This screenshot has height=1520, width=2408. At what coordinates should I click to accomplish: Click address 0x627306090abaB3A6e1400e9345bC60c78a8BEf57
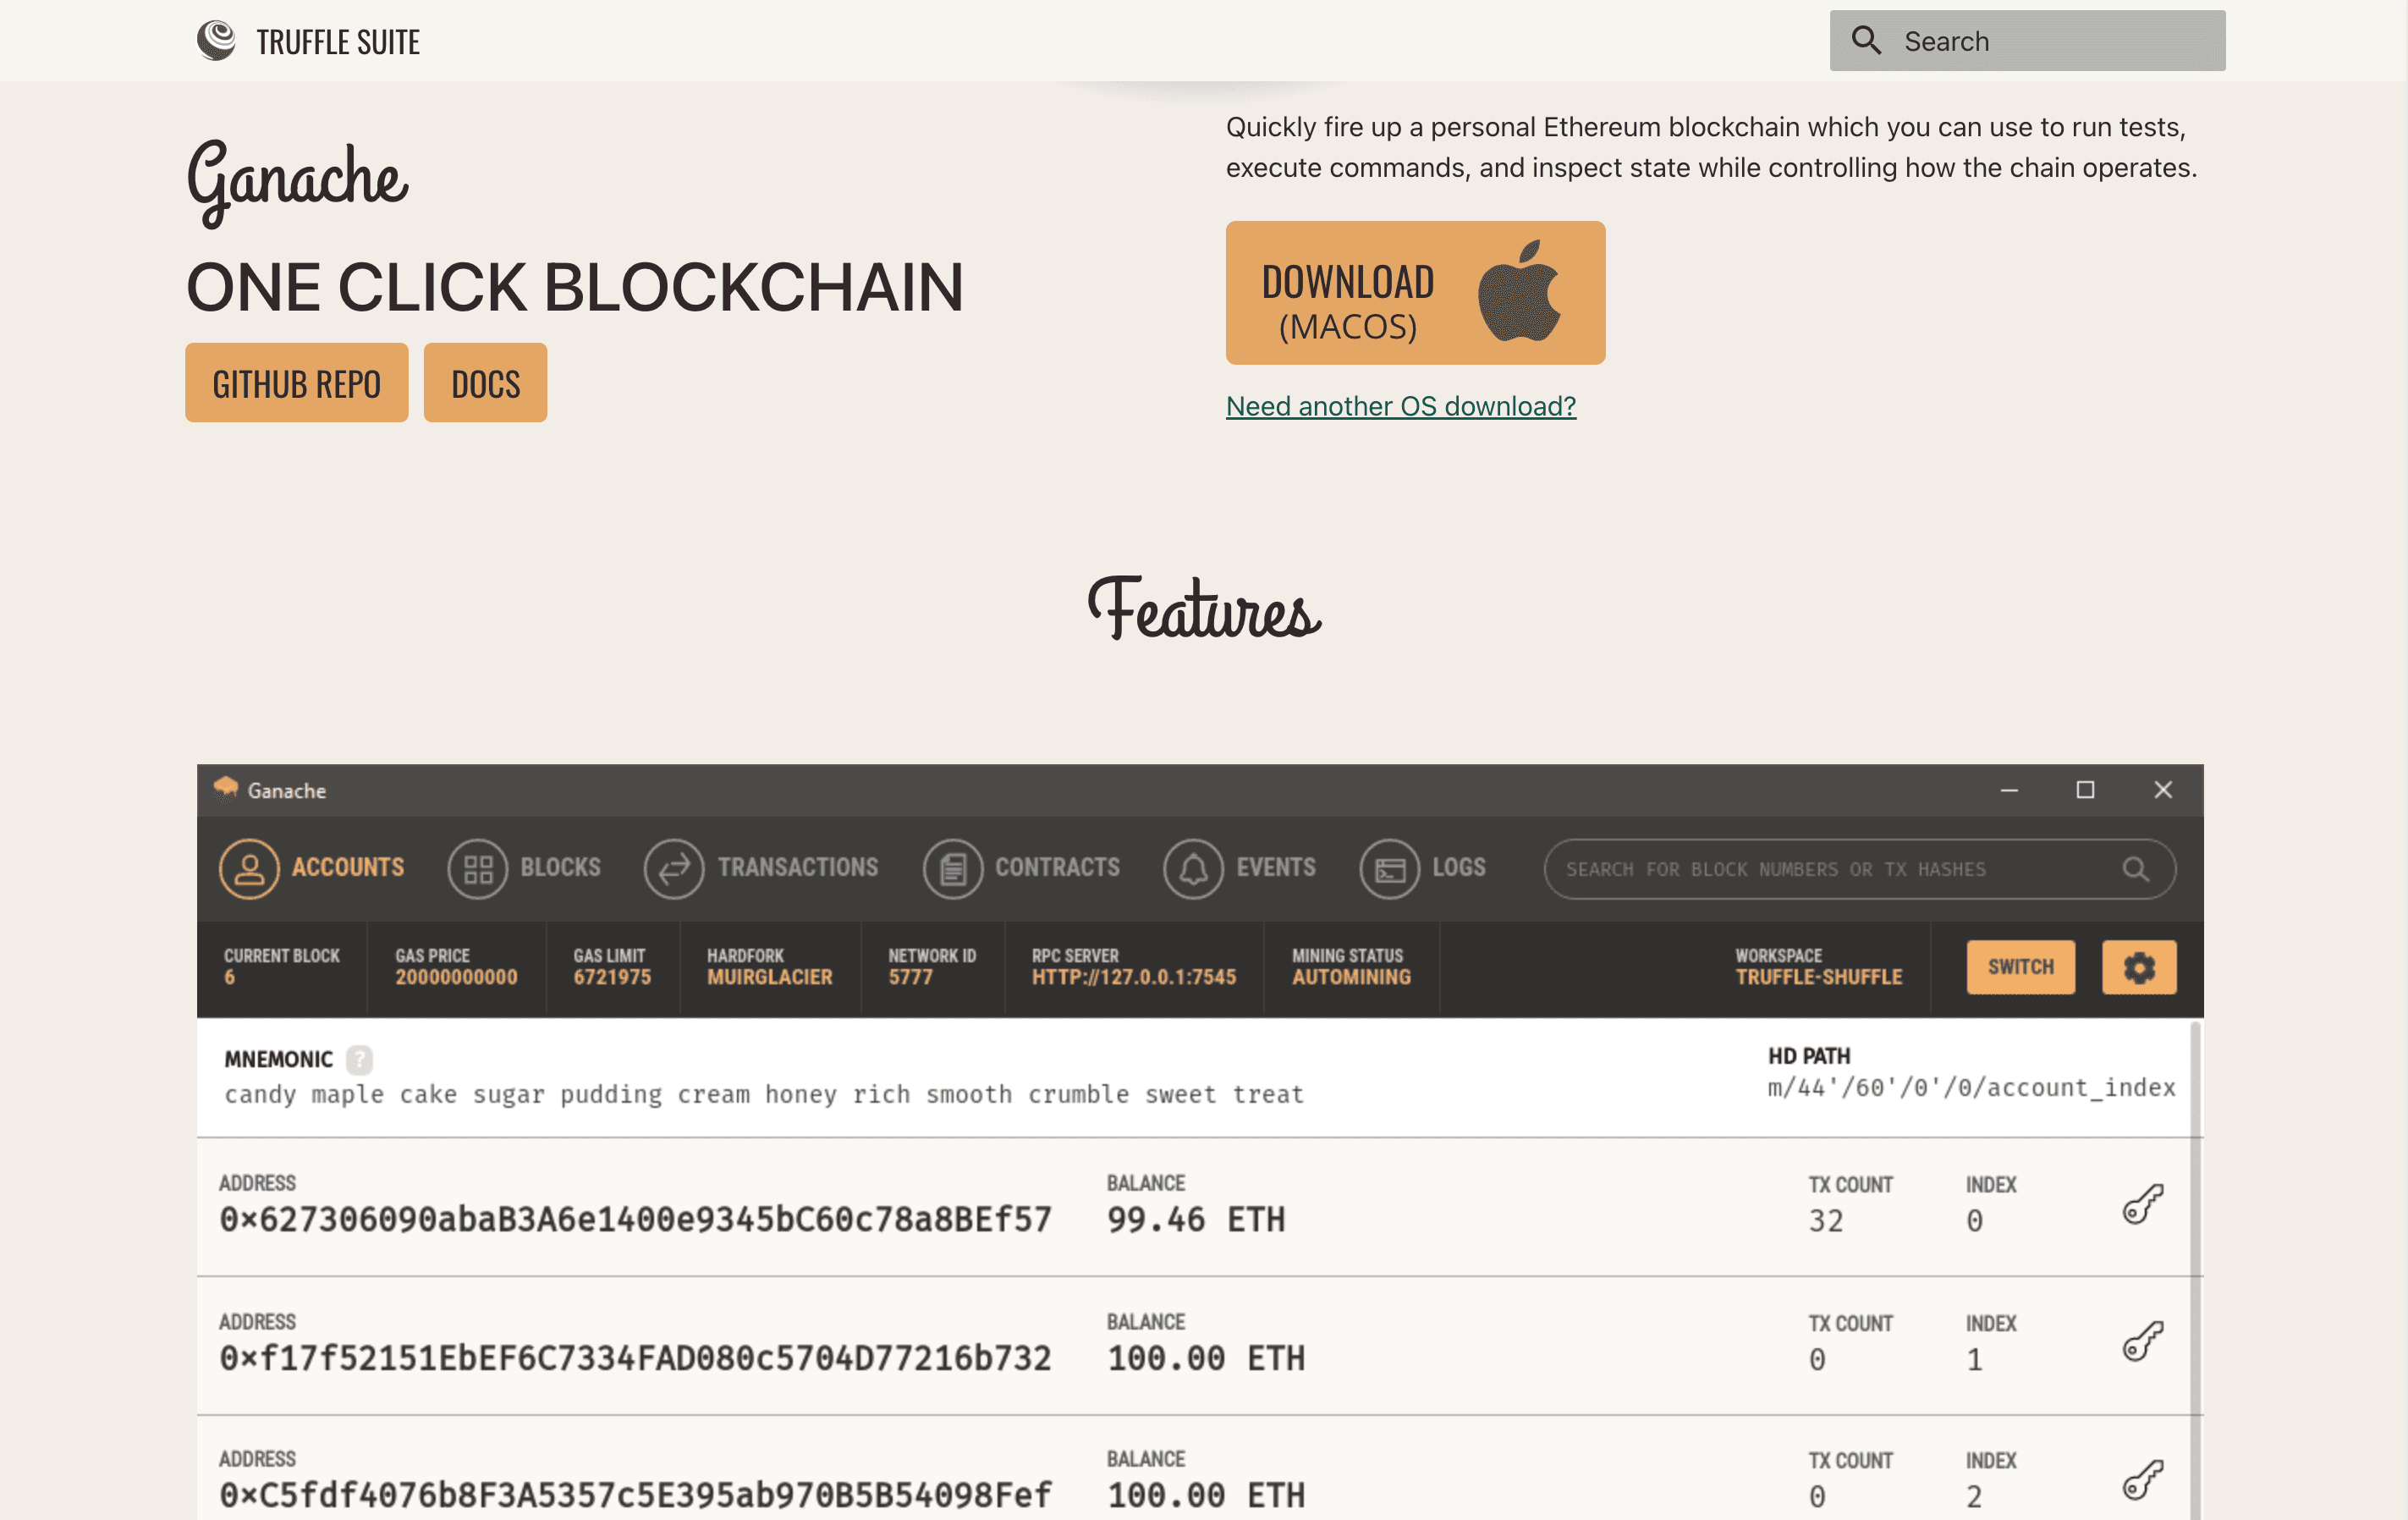click(635, 1219)
